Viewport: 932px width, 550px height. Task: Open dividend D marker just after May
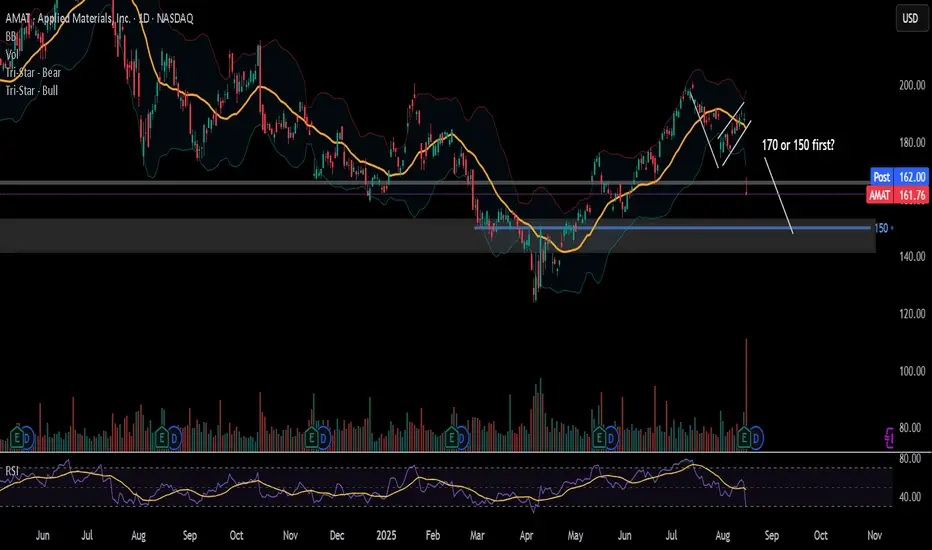click(x=610, y=439)
